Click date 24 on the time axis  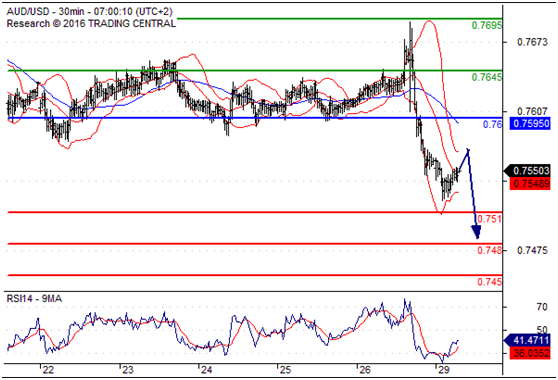(206, 370)
